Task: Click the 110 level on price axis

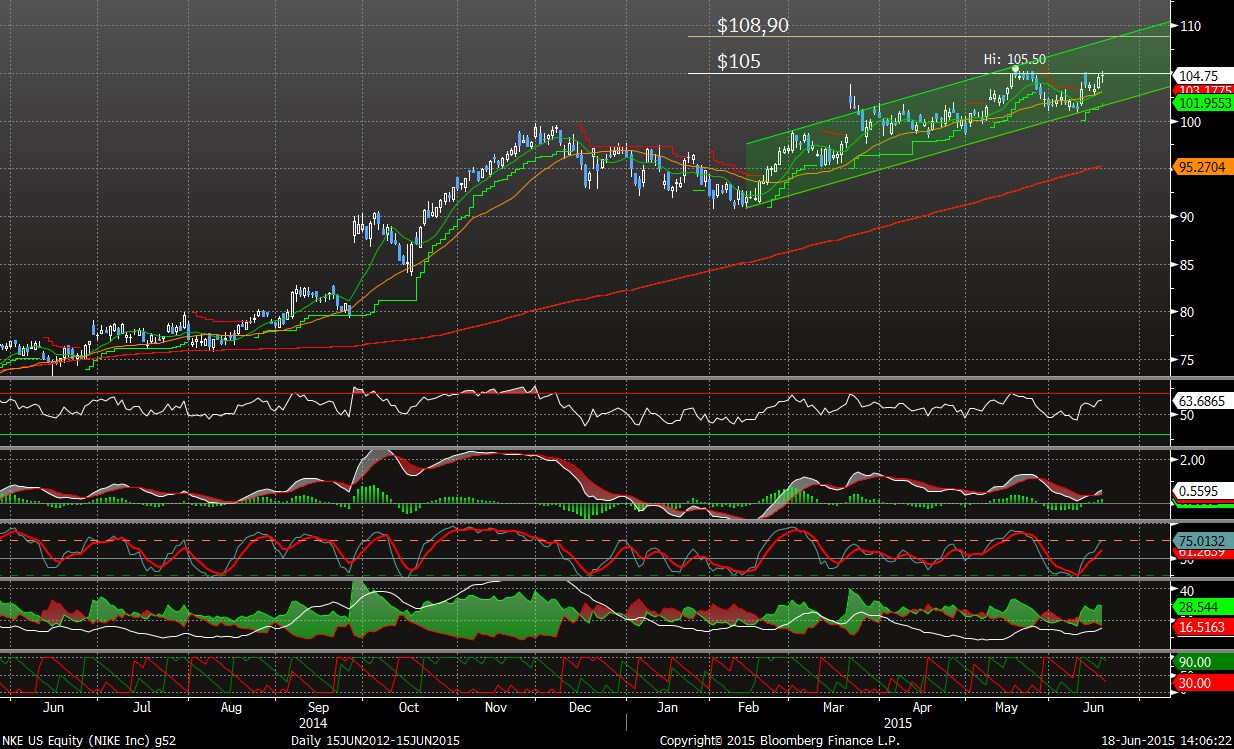Action: [1189, 26]
